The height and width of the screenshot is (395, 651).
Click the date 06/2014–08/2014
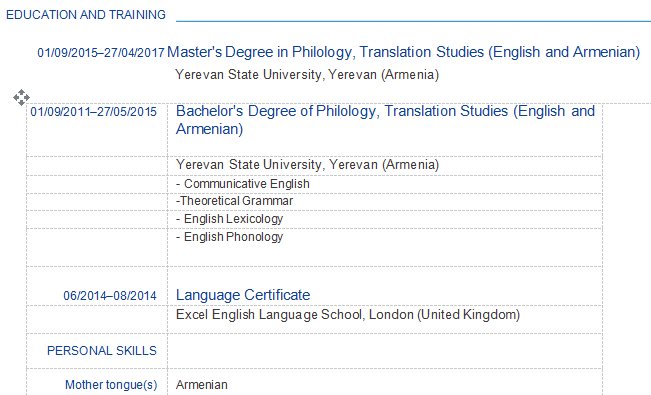point(110,296)
